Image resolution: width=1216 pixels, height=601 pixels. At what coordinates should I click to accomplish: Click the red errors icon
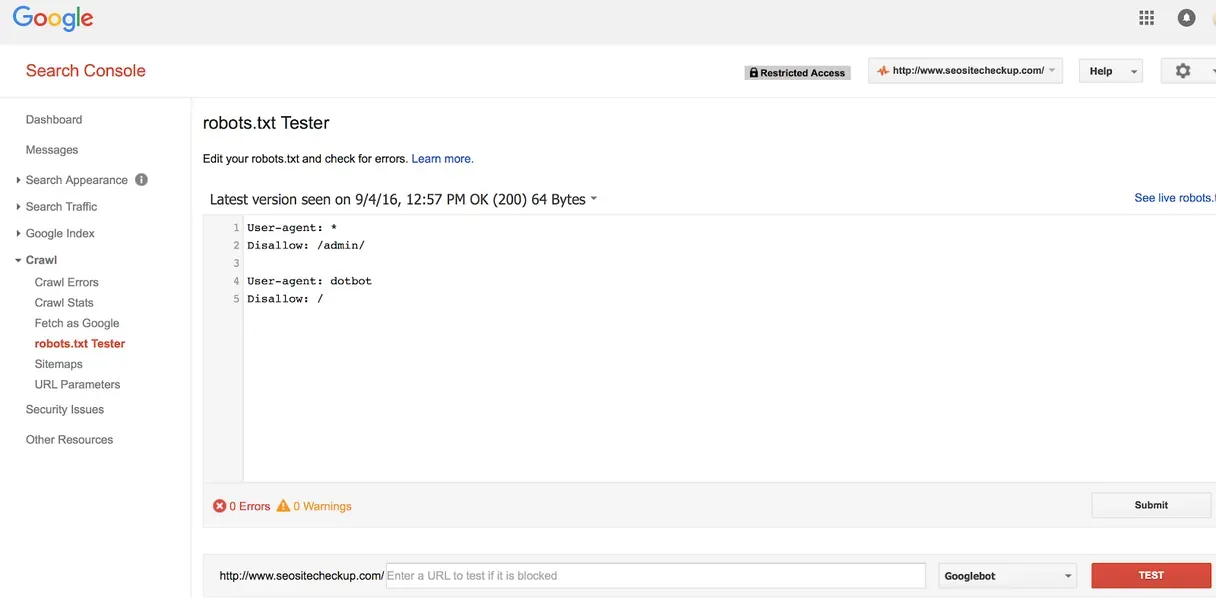220,506
